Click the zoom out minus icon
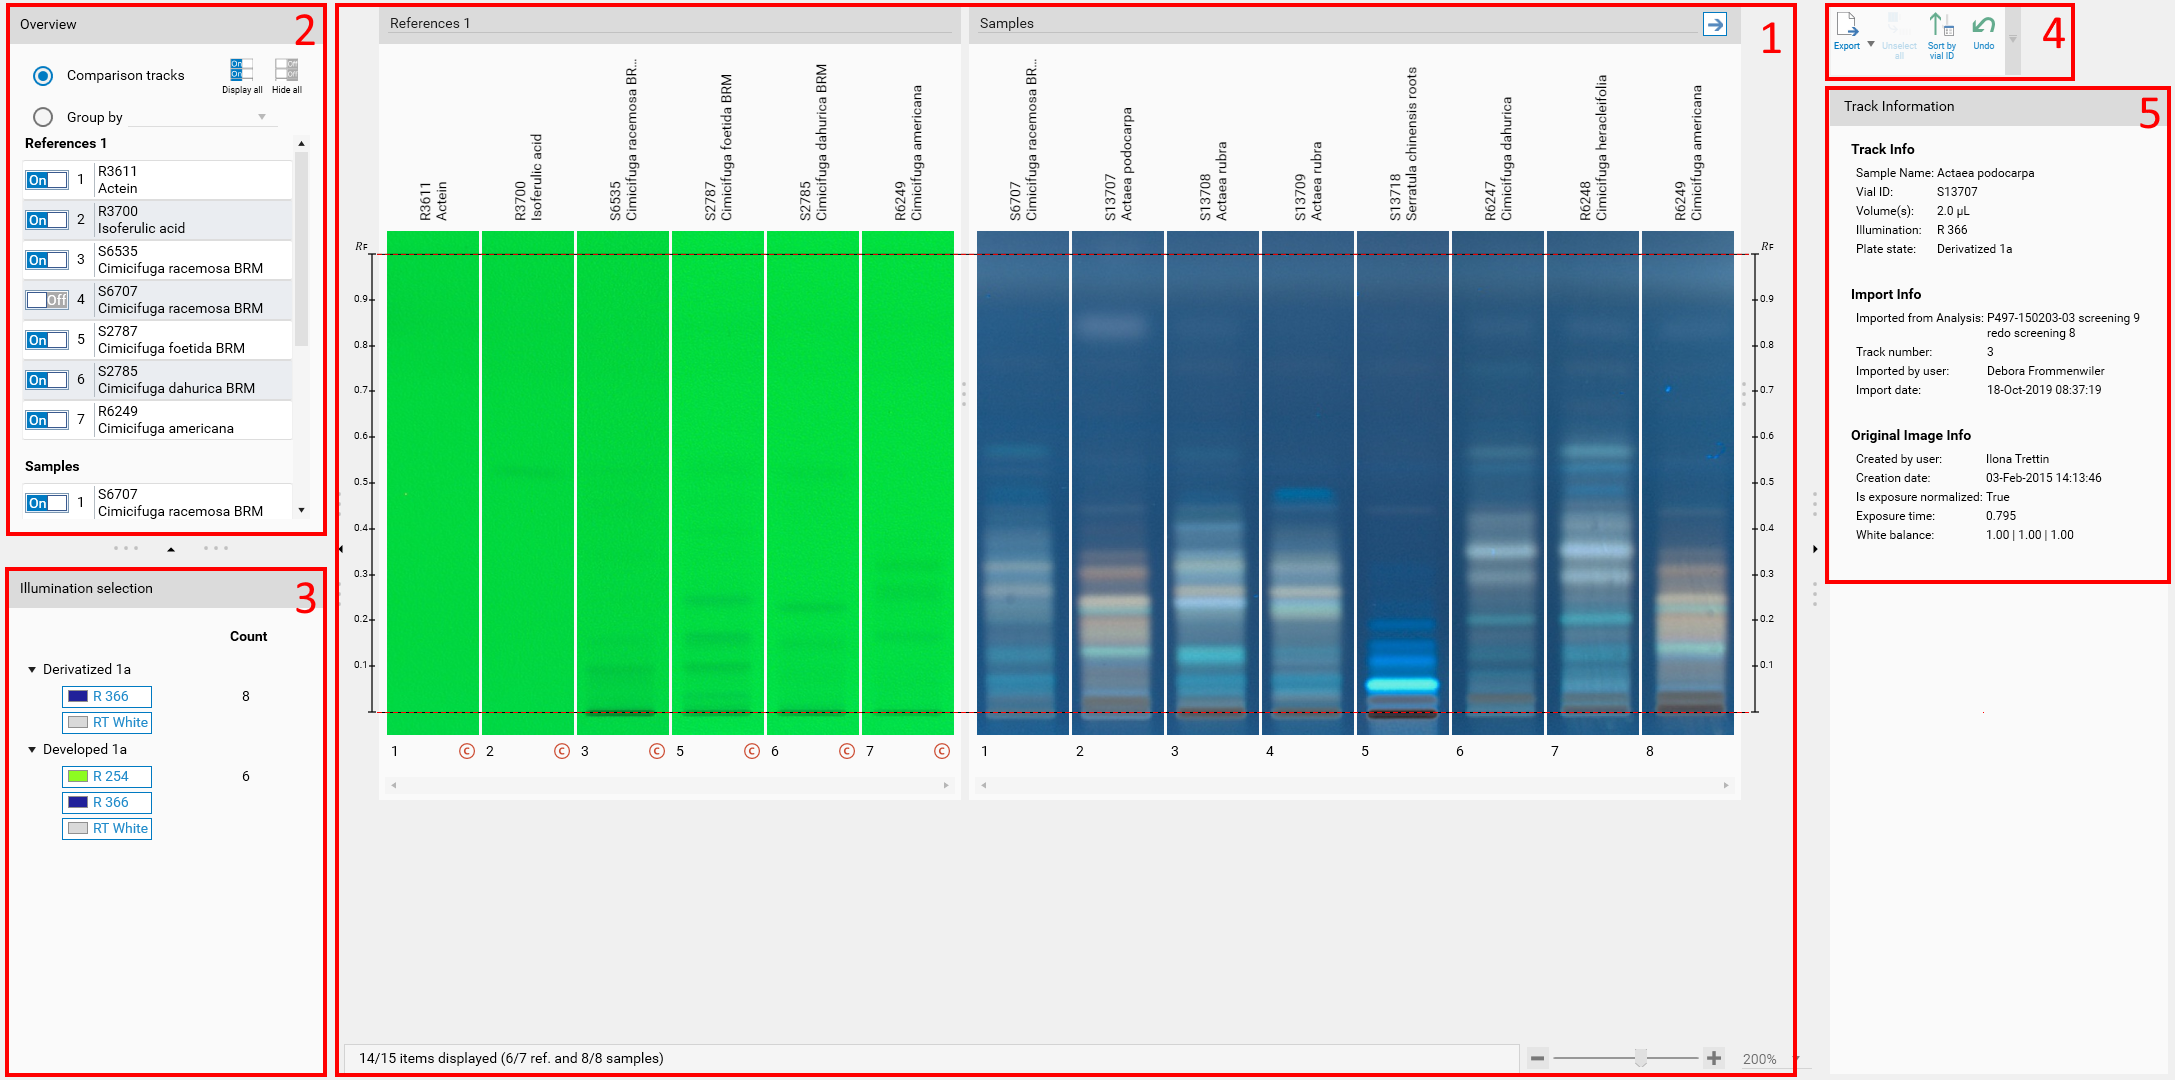The image size is (2175, 1080). [x=1538, y=1058]
